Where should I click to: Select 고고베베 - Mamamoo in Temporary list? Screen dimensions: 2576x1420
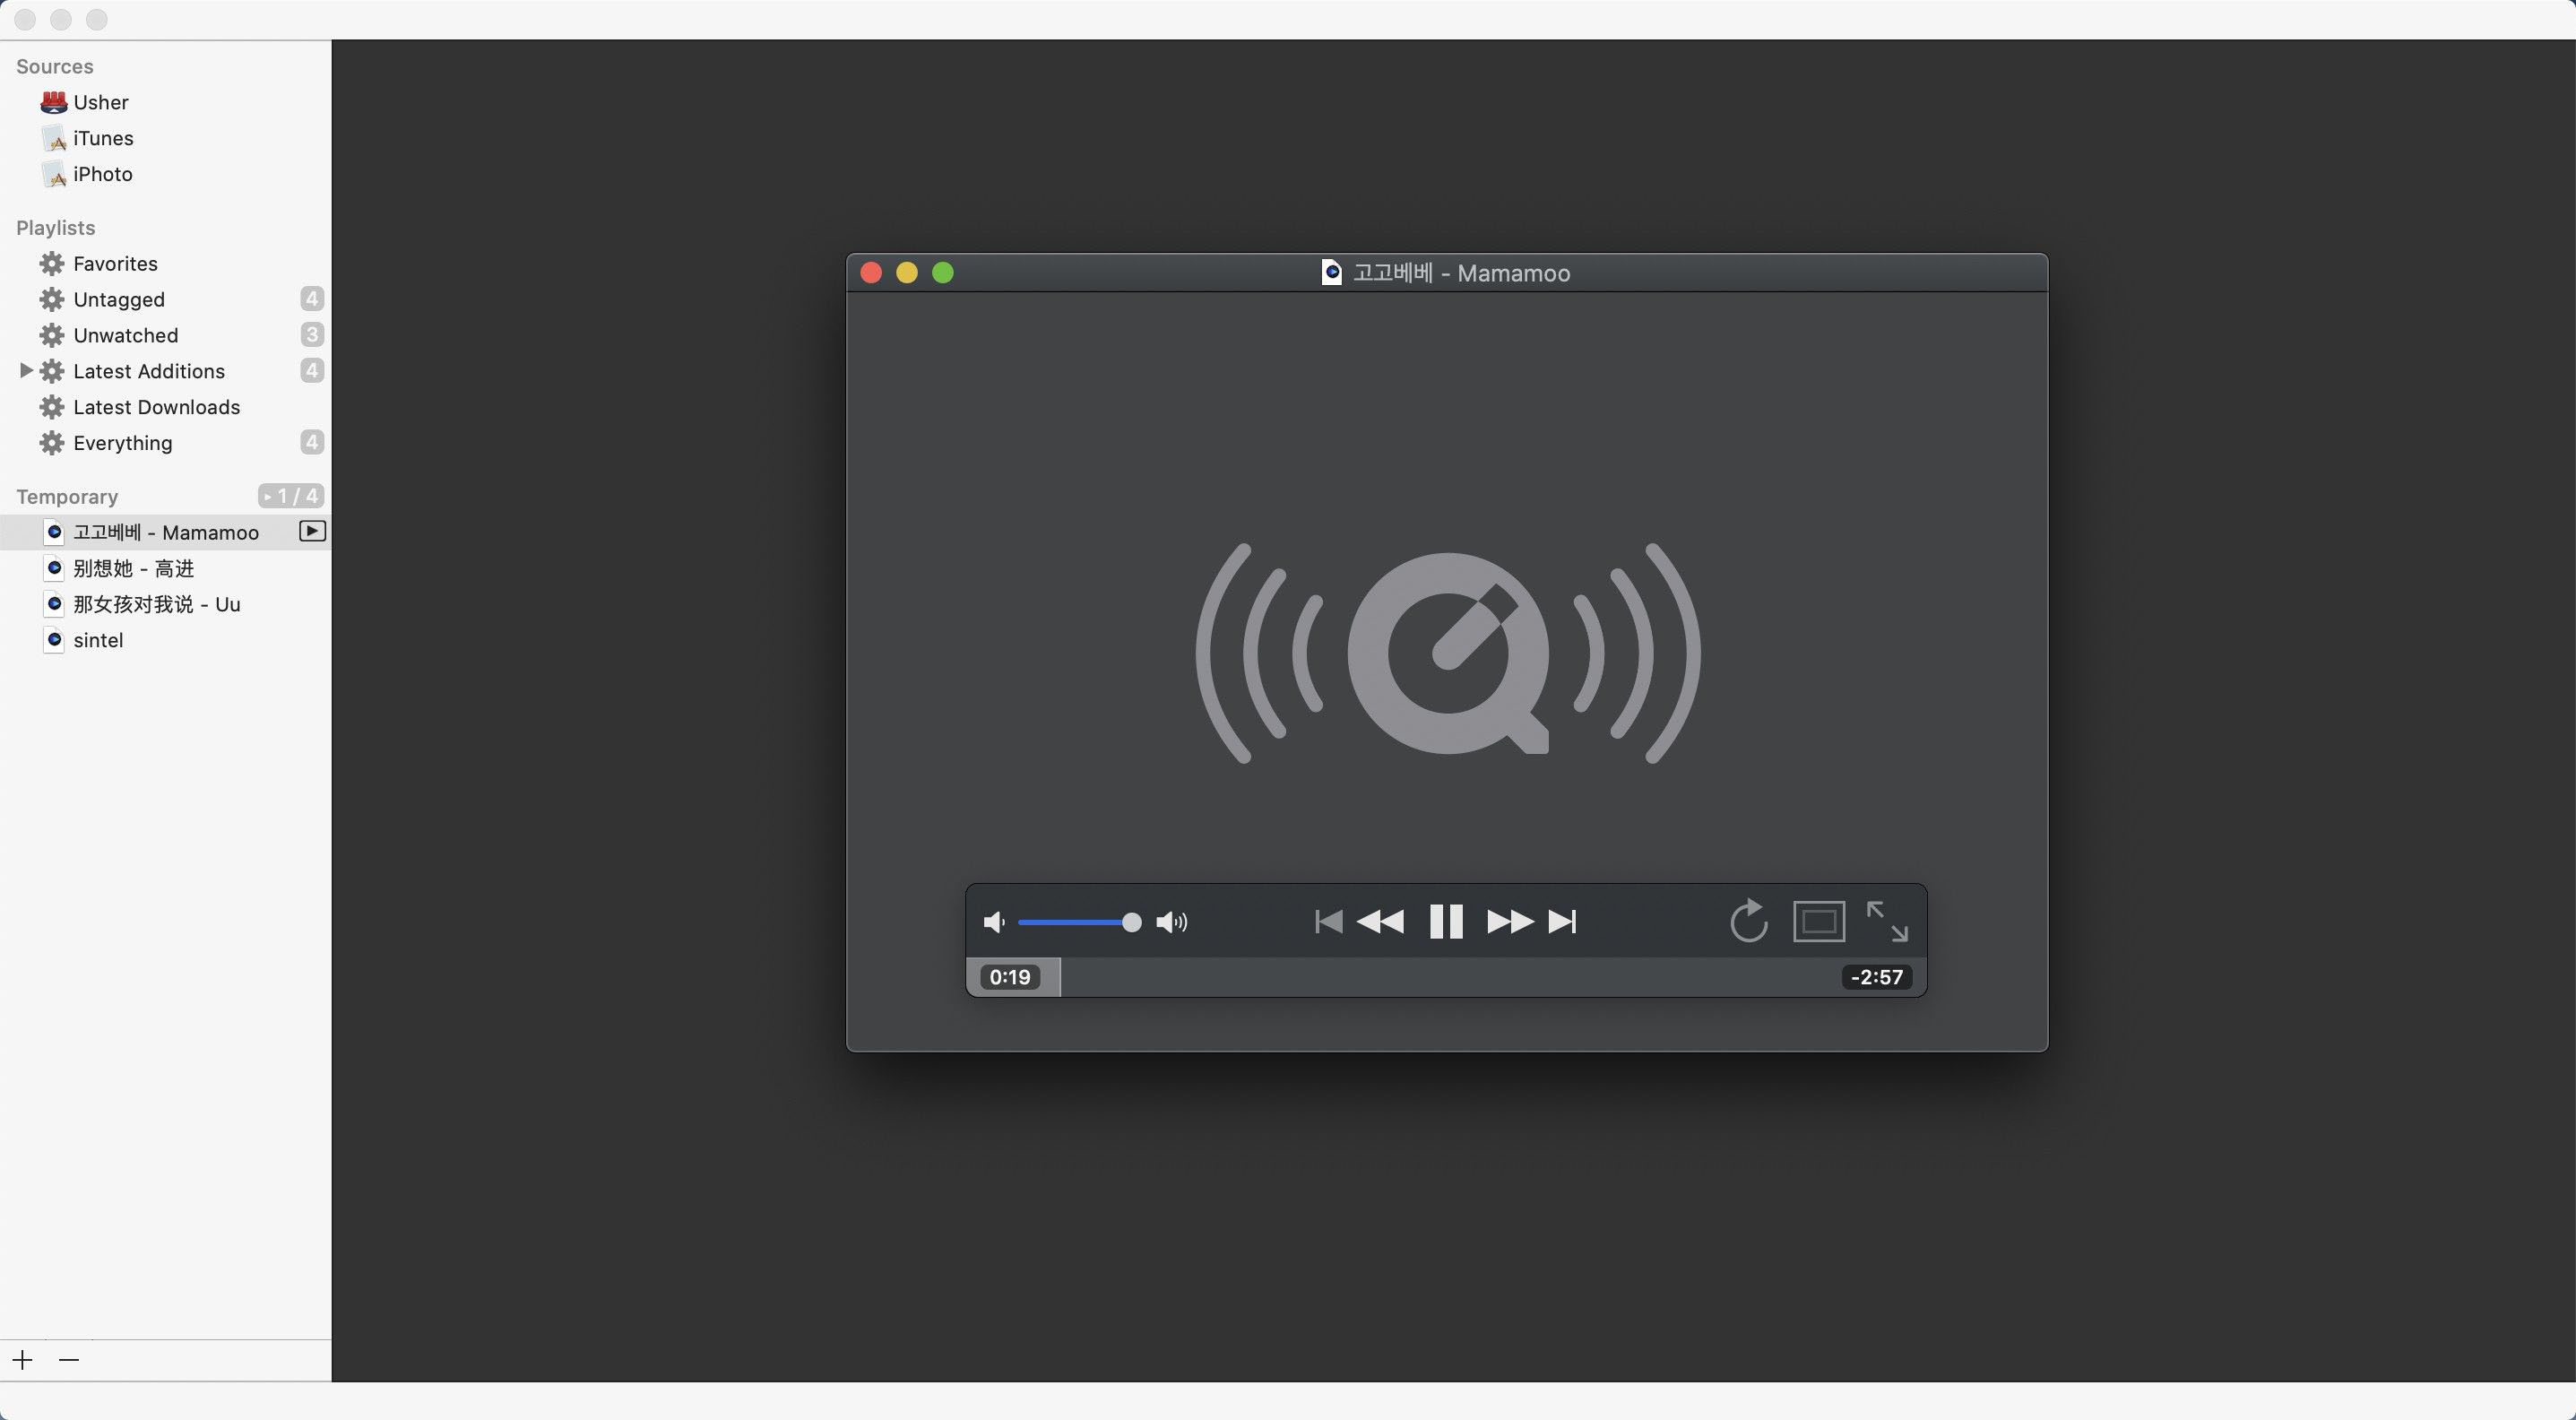pos(165,533)
